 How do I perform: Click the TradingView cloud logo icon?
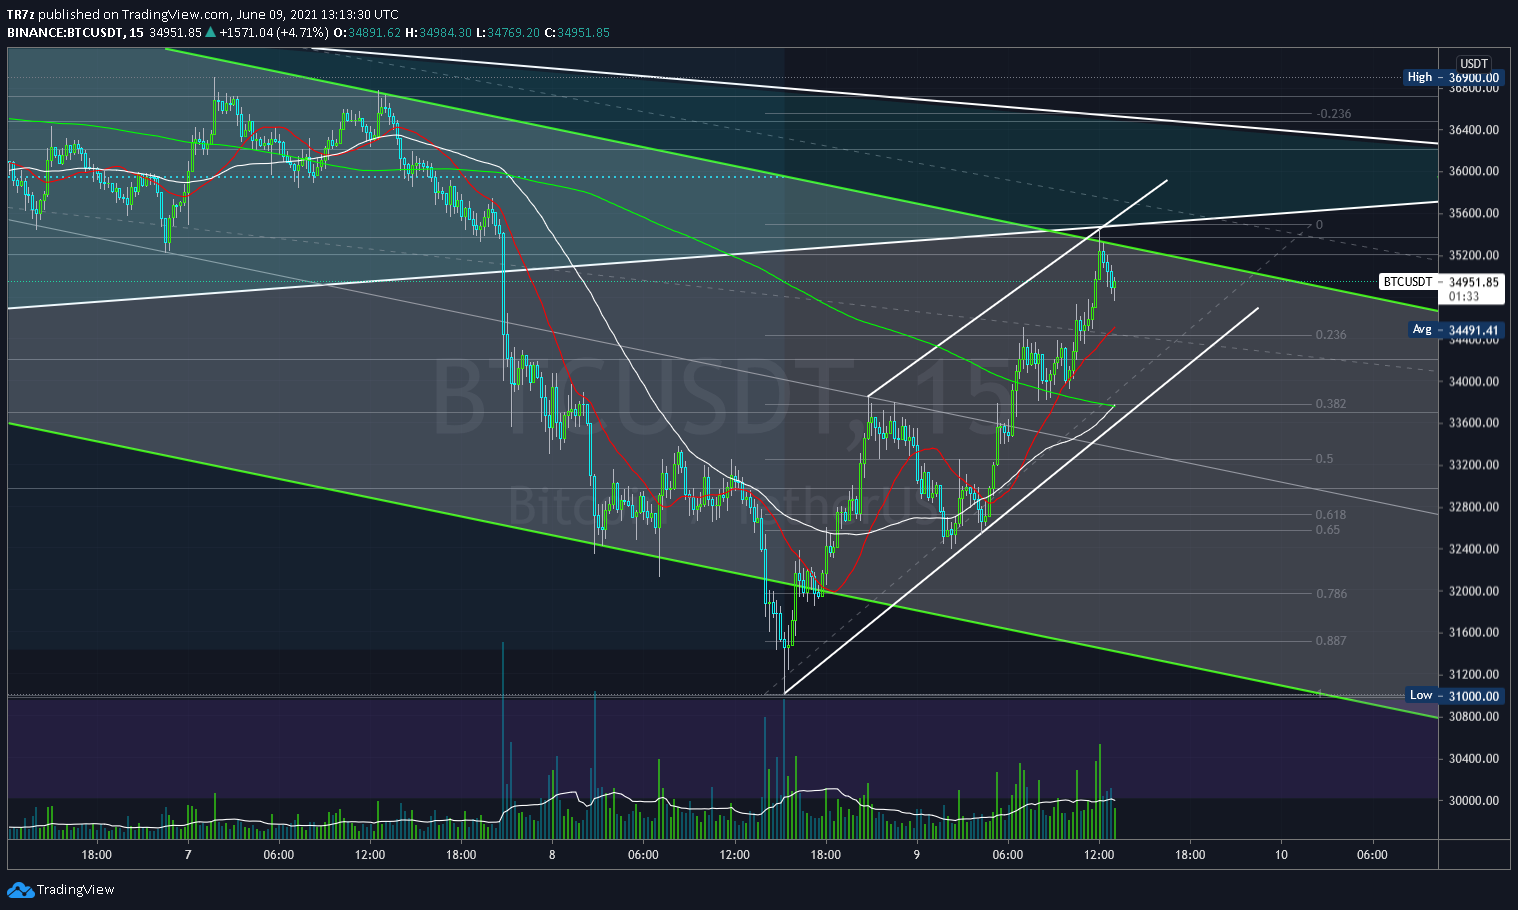point(20,890)
